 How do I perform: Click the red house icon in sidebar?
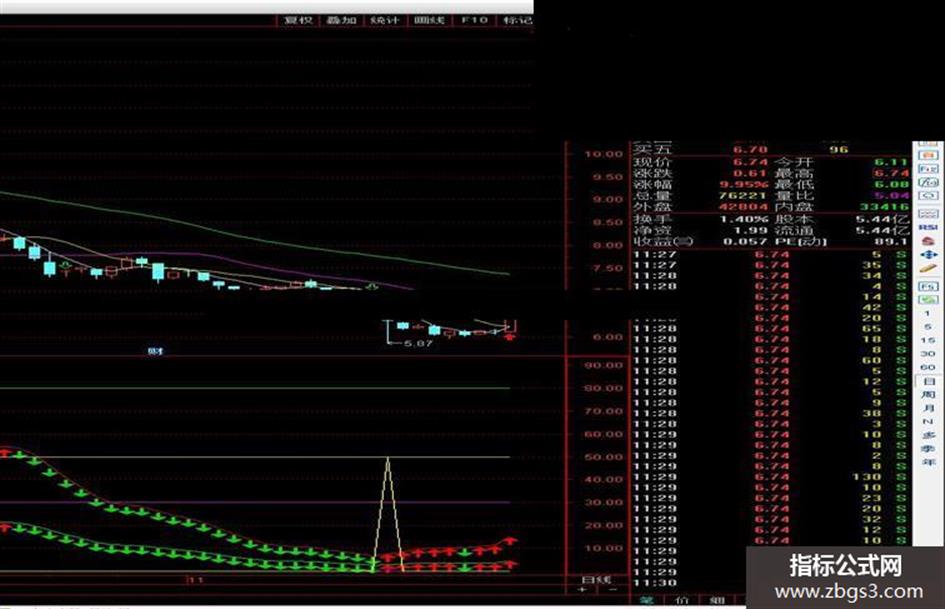928,241
